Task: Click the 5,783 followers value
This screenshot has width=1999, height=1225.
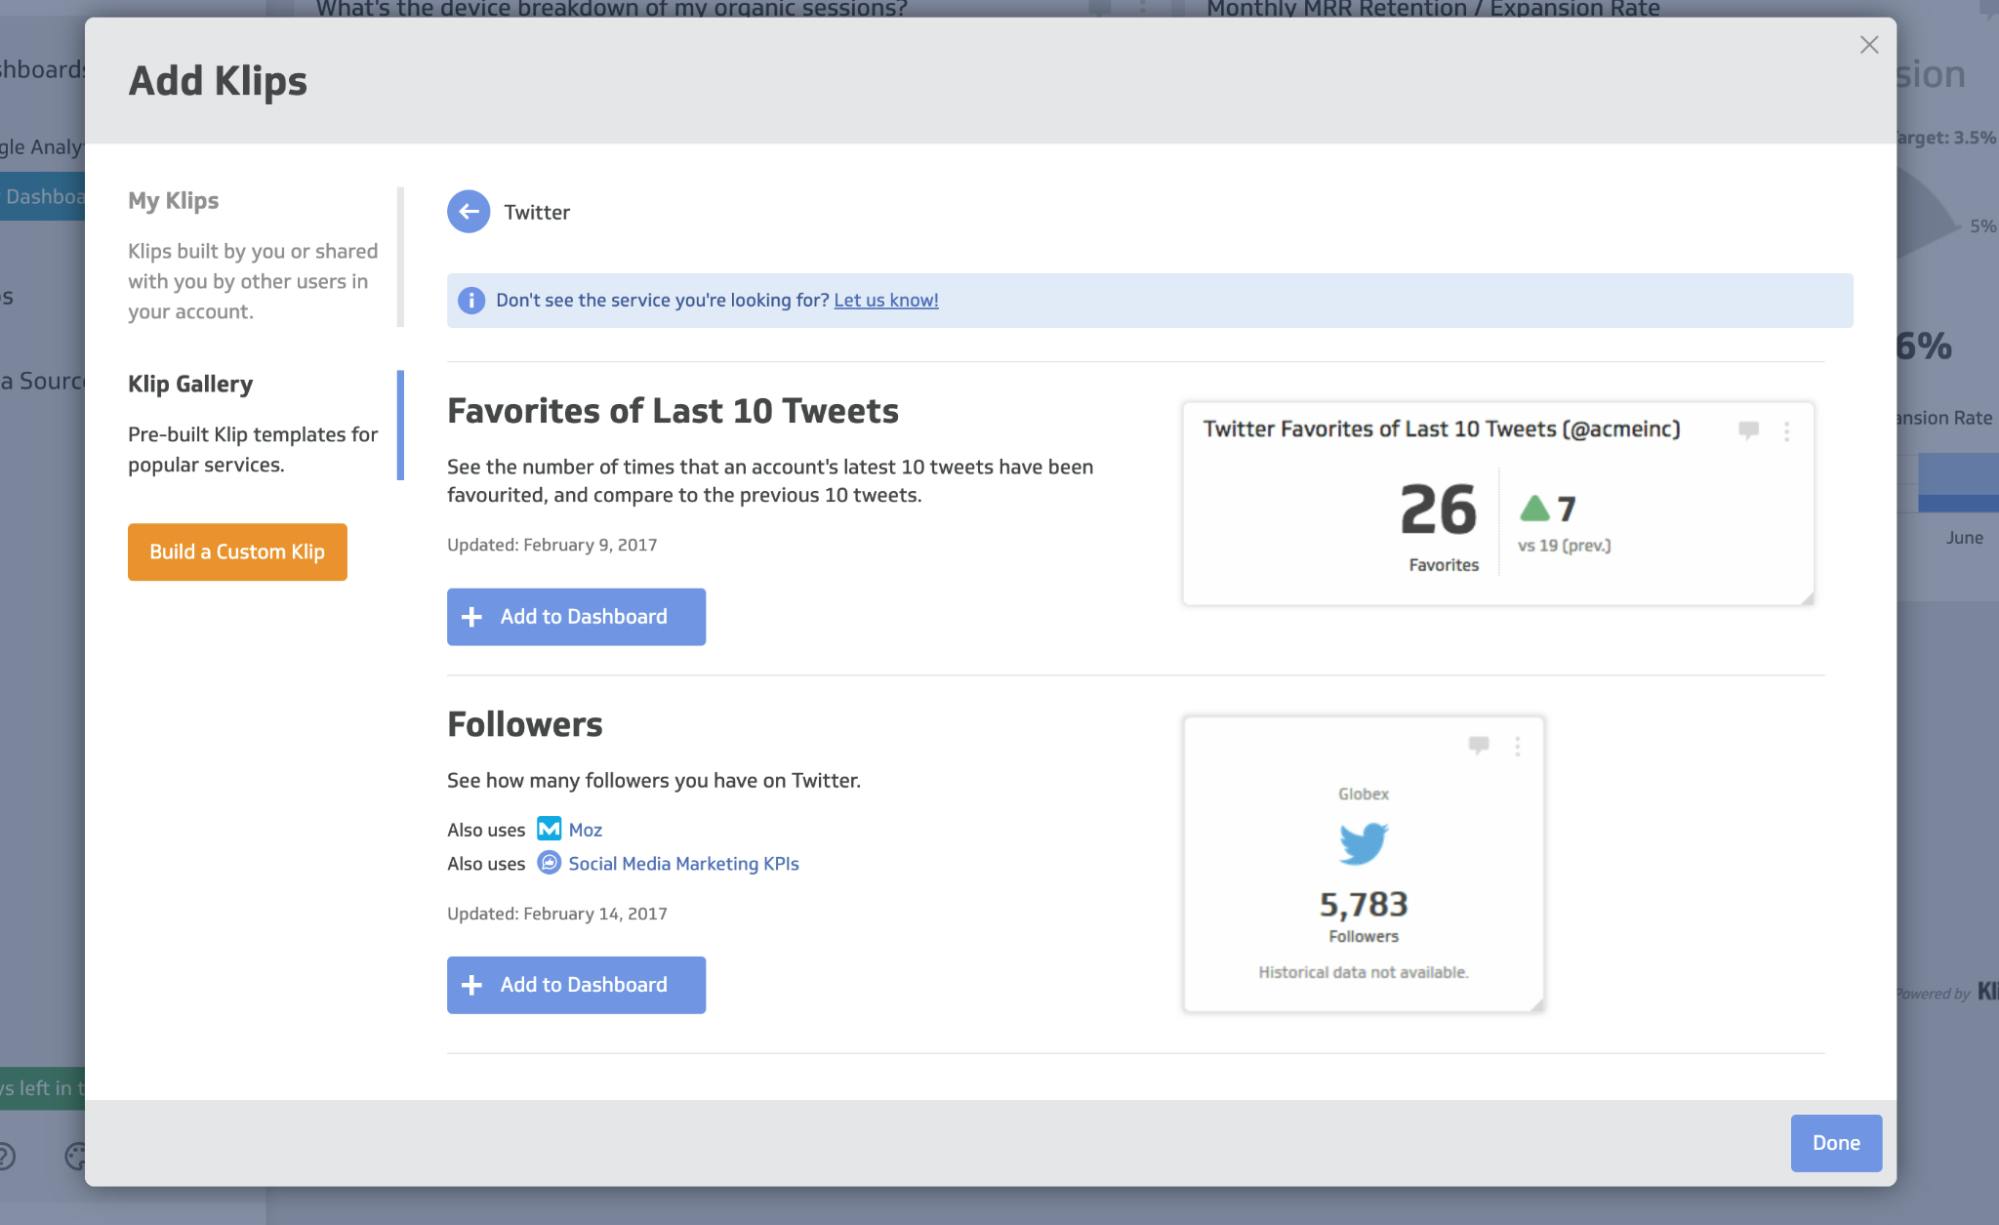Action: click(x=1364, y=904)
